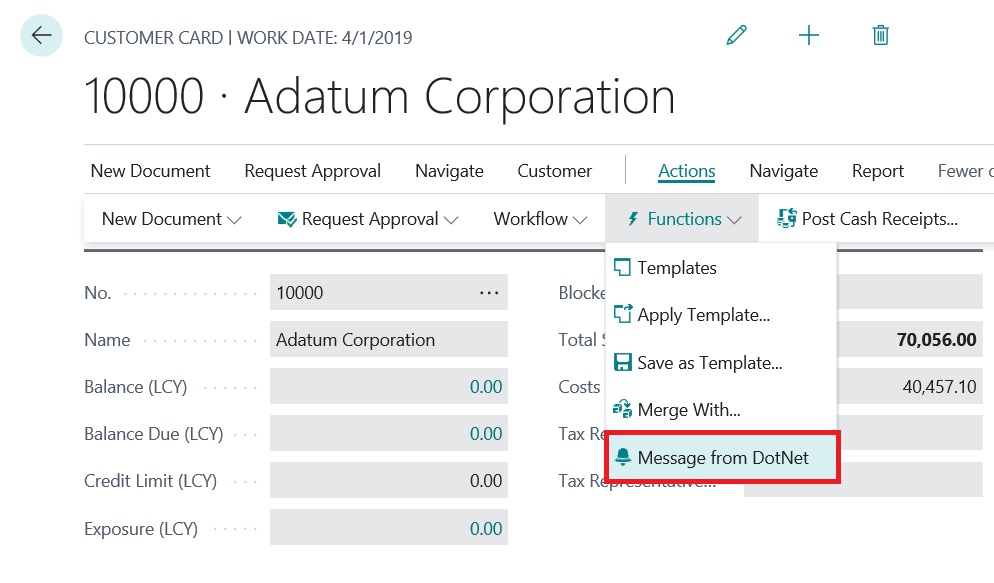The width and height of the screenshot is (994, 583).
Task: Open the Customer menu
Action: tap(554, 170)
